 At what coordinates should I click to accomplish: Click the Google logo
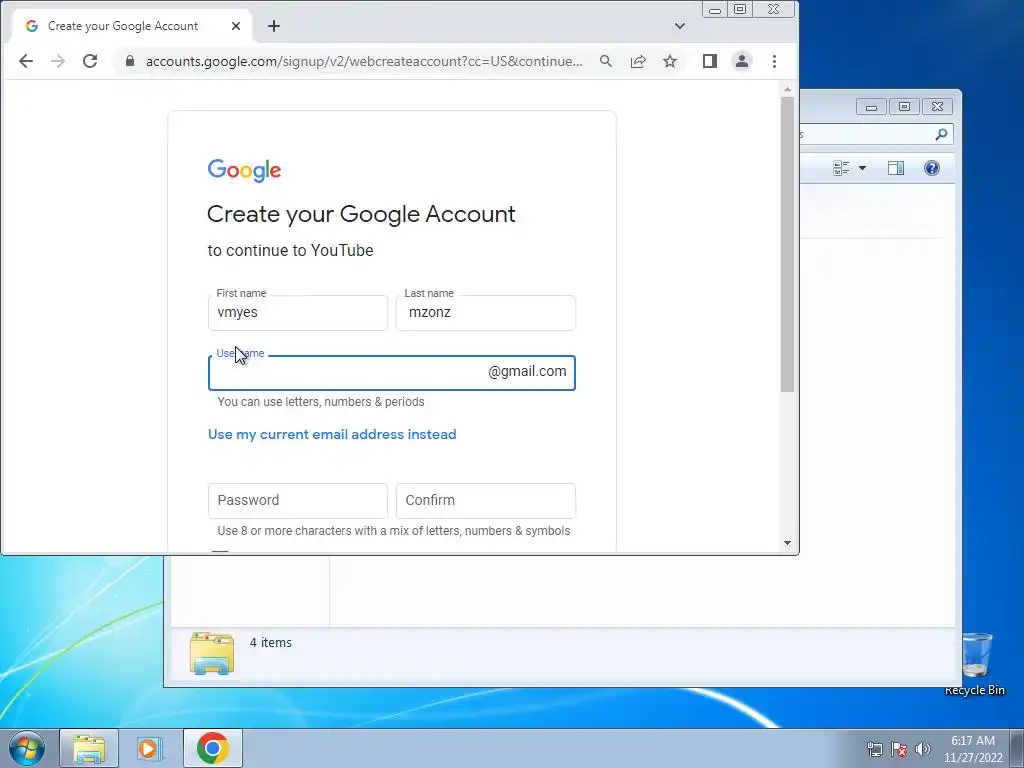[x=244, y=170]
